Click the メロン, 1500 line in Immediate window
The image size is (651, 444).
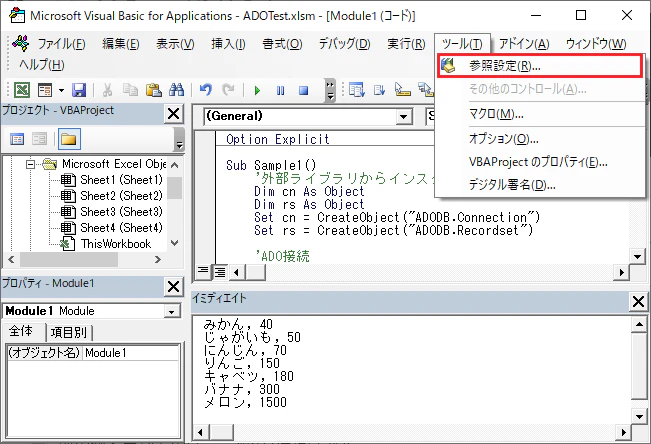(245, 402)
